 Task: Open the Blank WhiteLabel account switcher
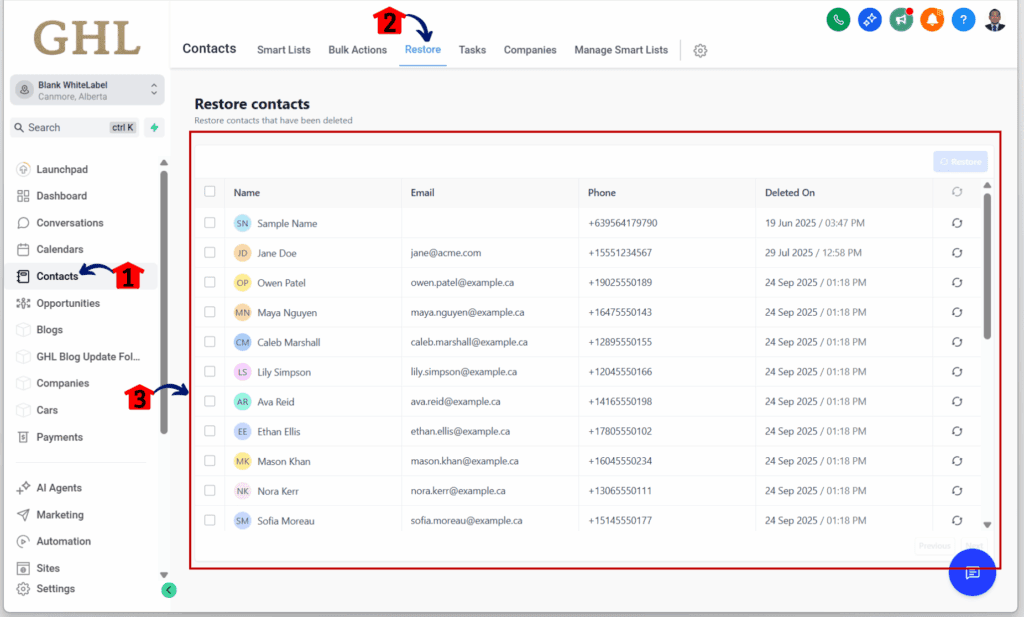point(88,89)
